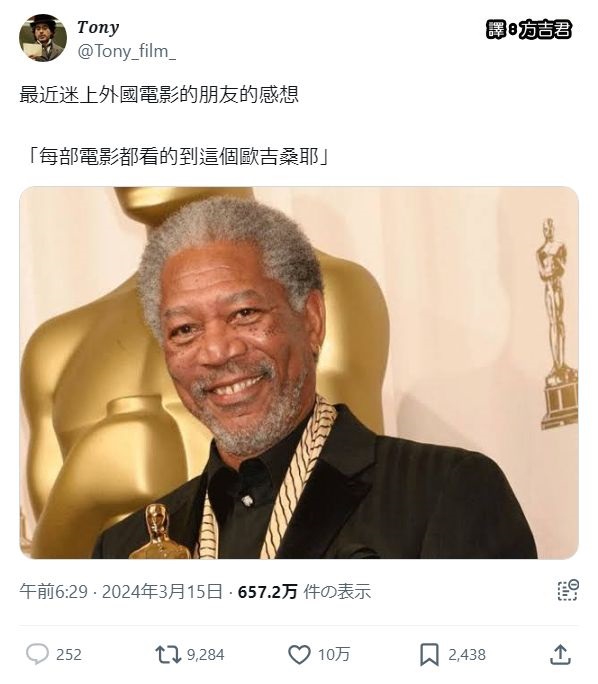Click the first tweet line 最近迷上外國電影的朋友的感想
Image resolution: width=598 pixels, height=684 pixels.
pos(159,94)
